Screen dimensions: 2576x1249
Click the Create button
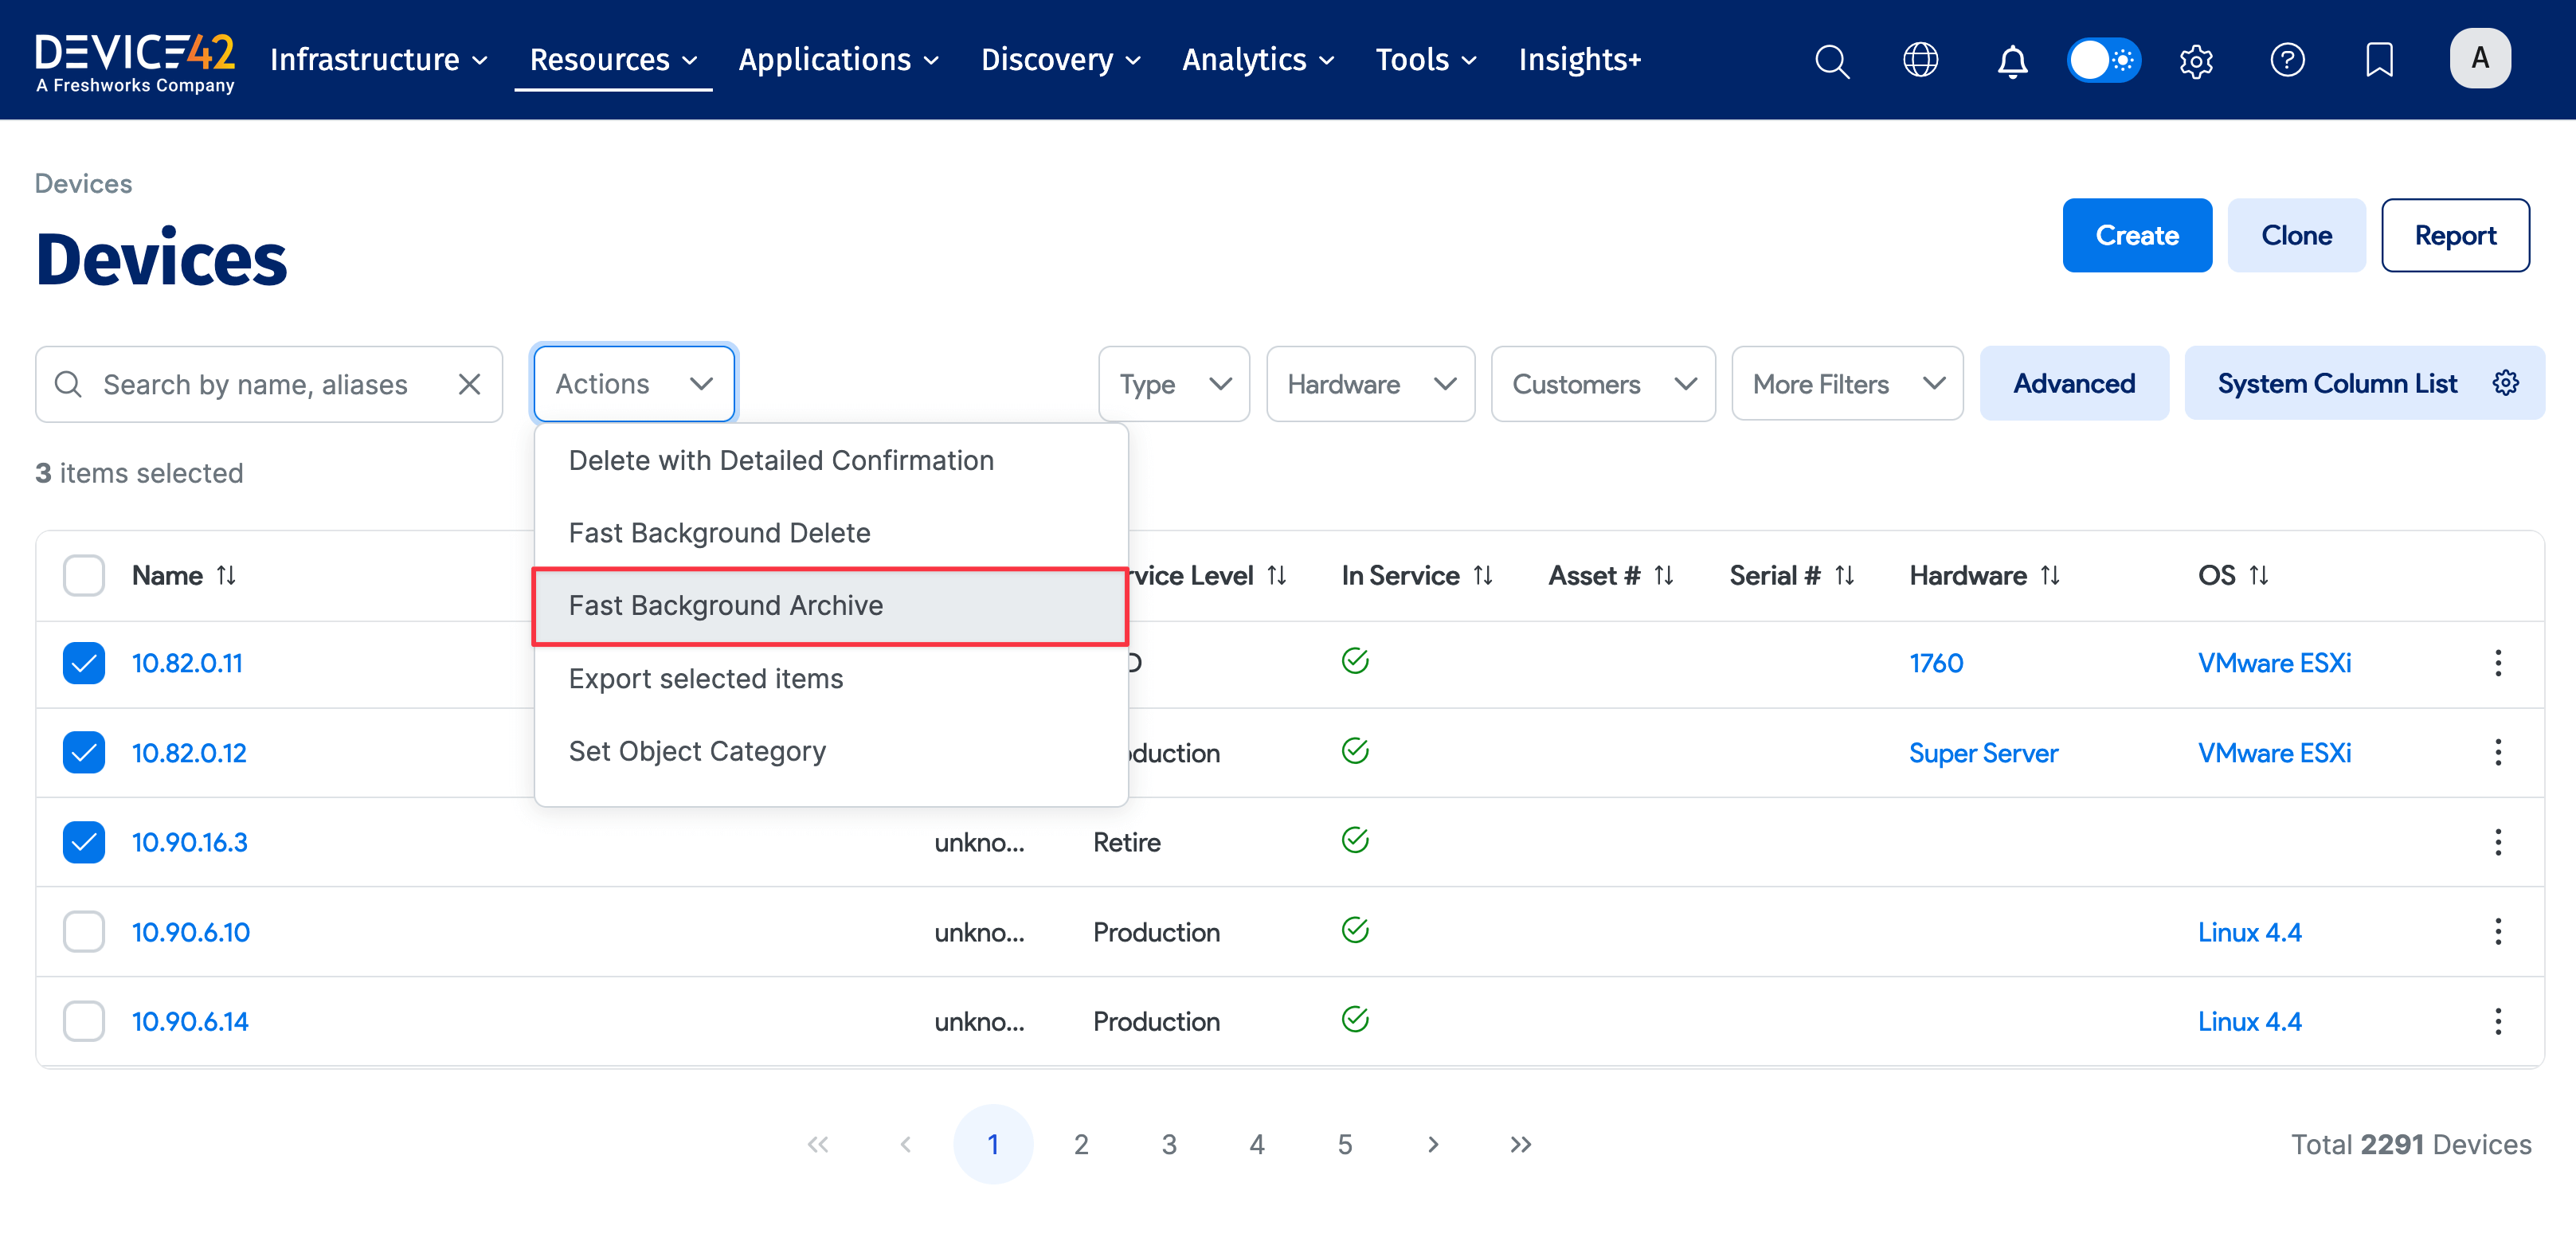pos(2136,236)
